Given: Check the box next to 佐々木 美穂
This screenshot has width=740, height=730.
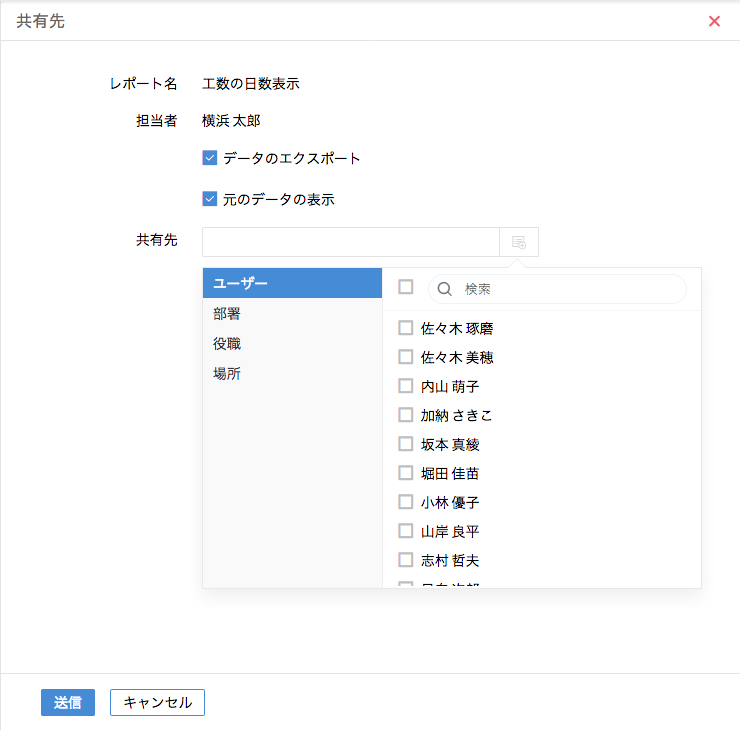Looking at the screenshot, I should click(406, 356).
